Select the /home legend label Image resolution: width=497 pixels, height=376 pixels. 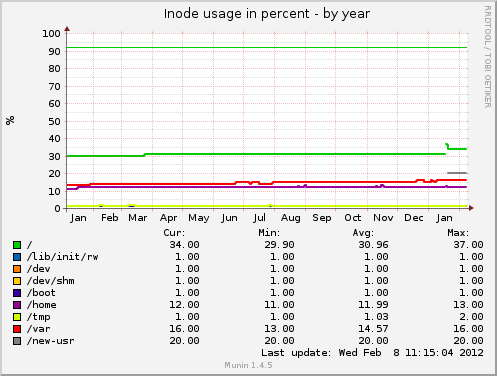point(42,305)
